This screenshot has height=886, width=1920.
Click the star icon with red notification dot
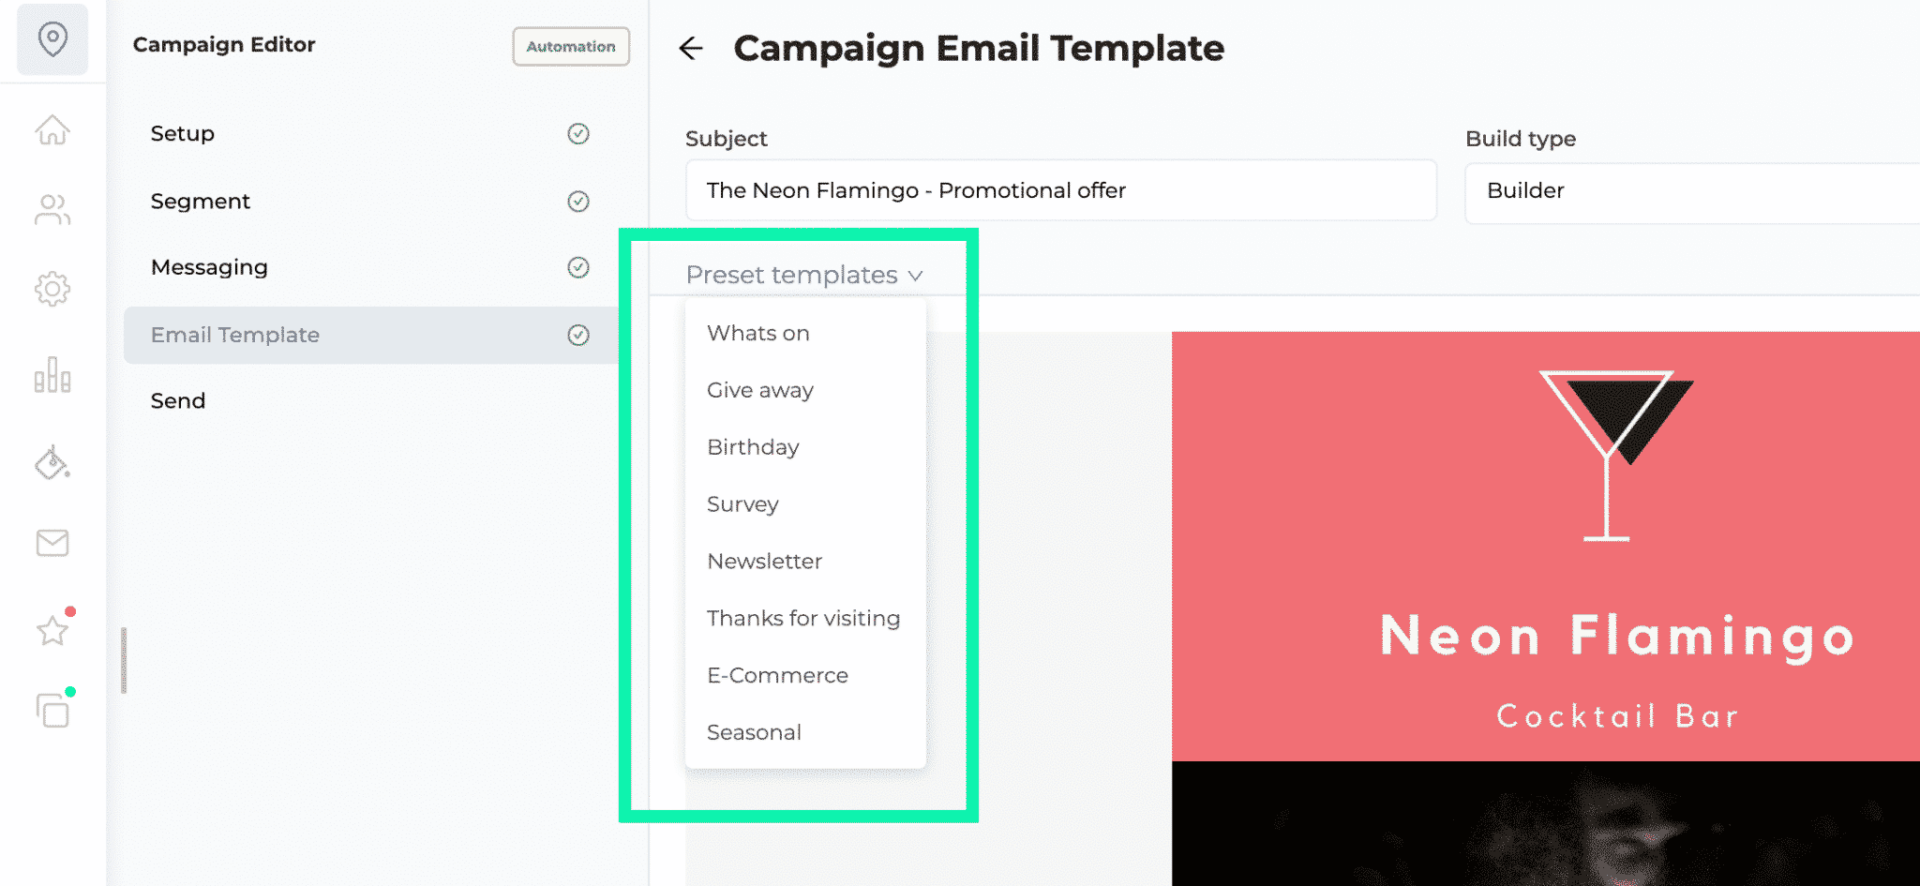click(52, 630)
